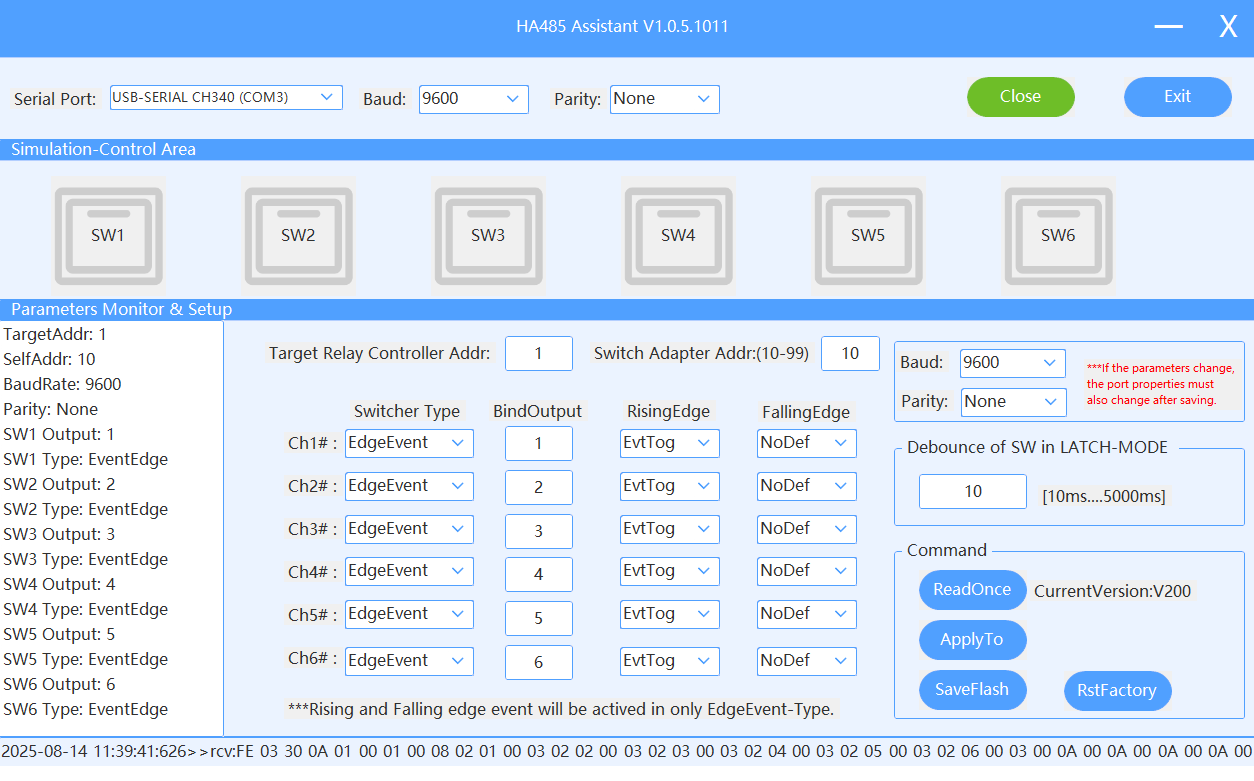1254x781 pixels.
Task: Click the ReadOnce command button
Action: [972, 590]
